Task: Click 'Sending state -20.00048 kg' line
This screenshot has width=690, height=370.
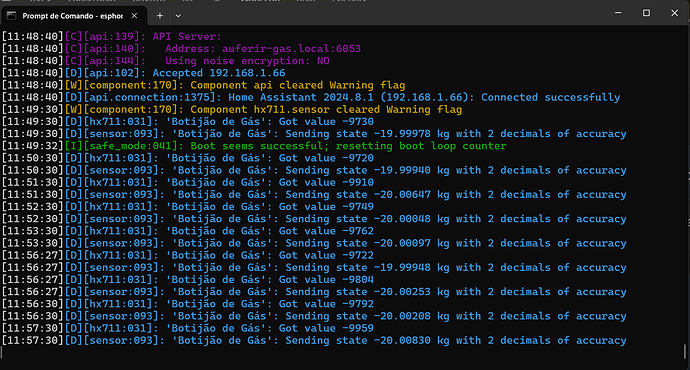Action: click(x=314, y=219)
